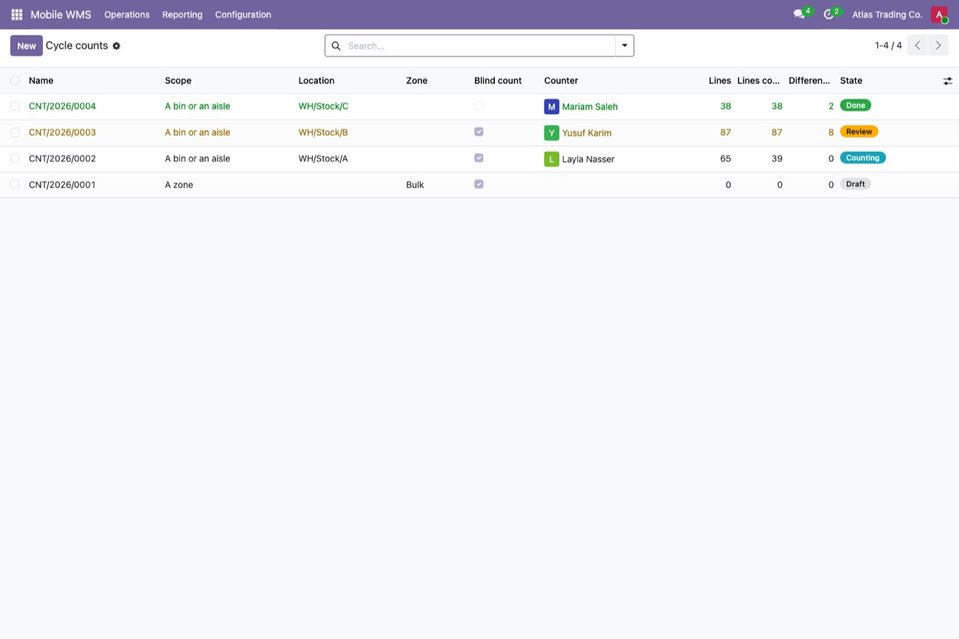
Task: Click the Done state badge
Action: pyautogui.click(x=855, y=105)
